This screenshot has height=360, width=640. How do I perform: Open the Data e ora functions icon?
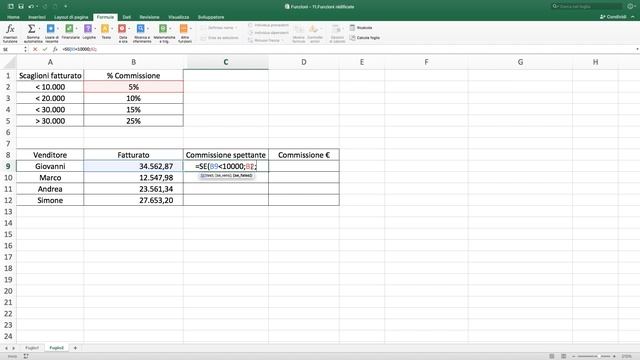pos(122,29)
